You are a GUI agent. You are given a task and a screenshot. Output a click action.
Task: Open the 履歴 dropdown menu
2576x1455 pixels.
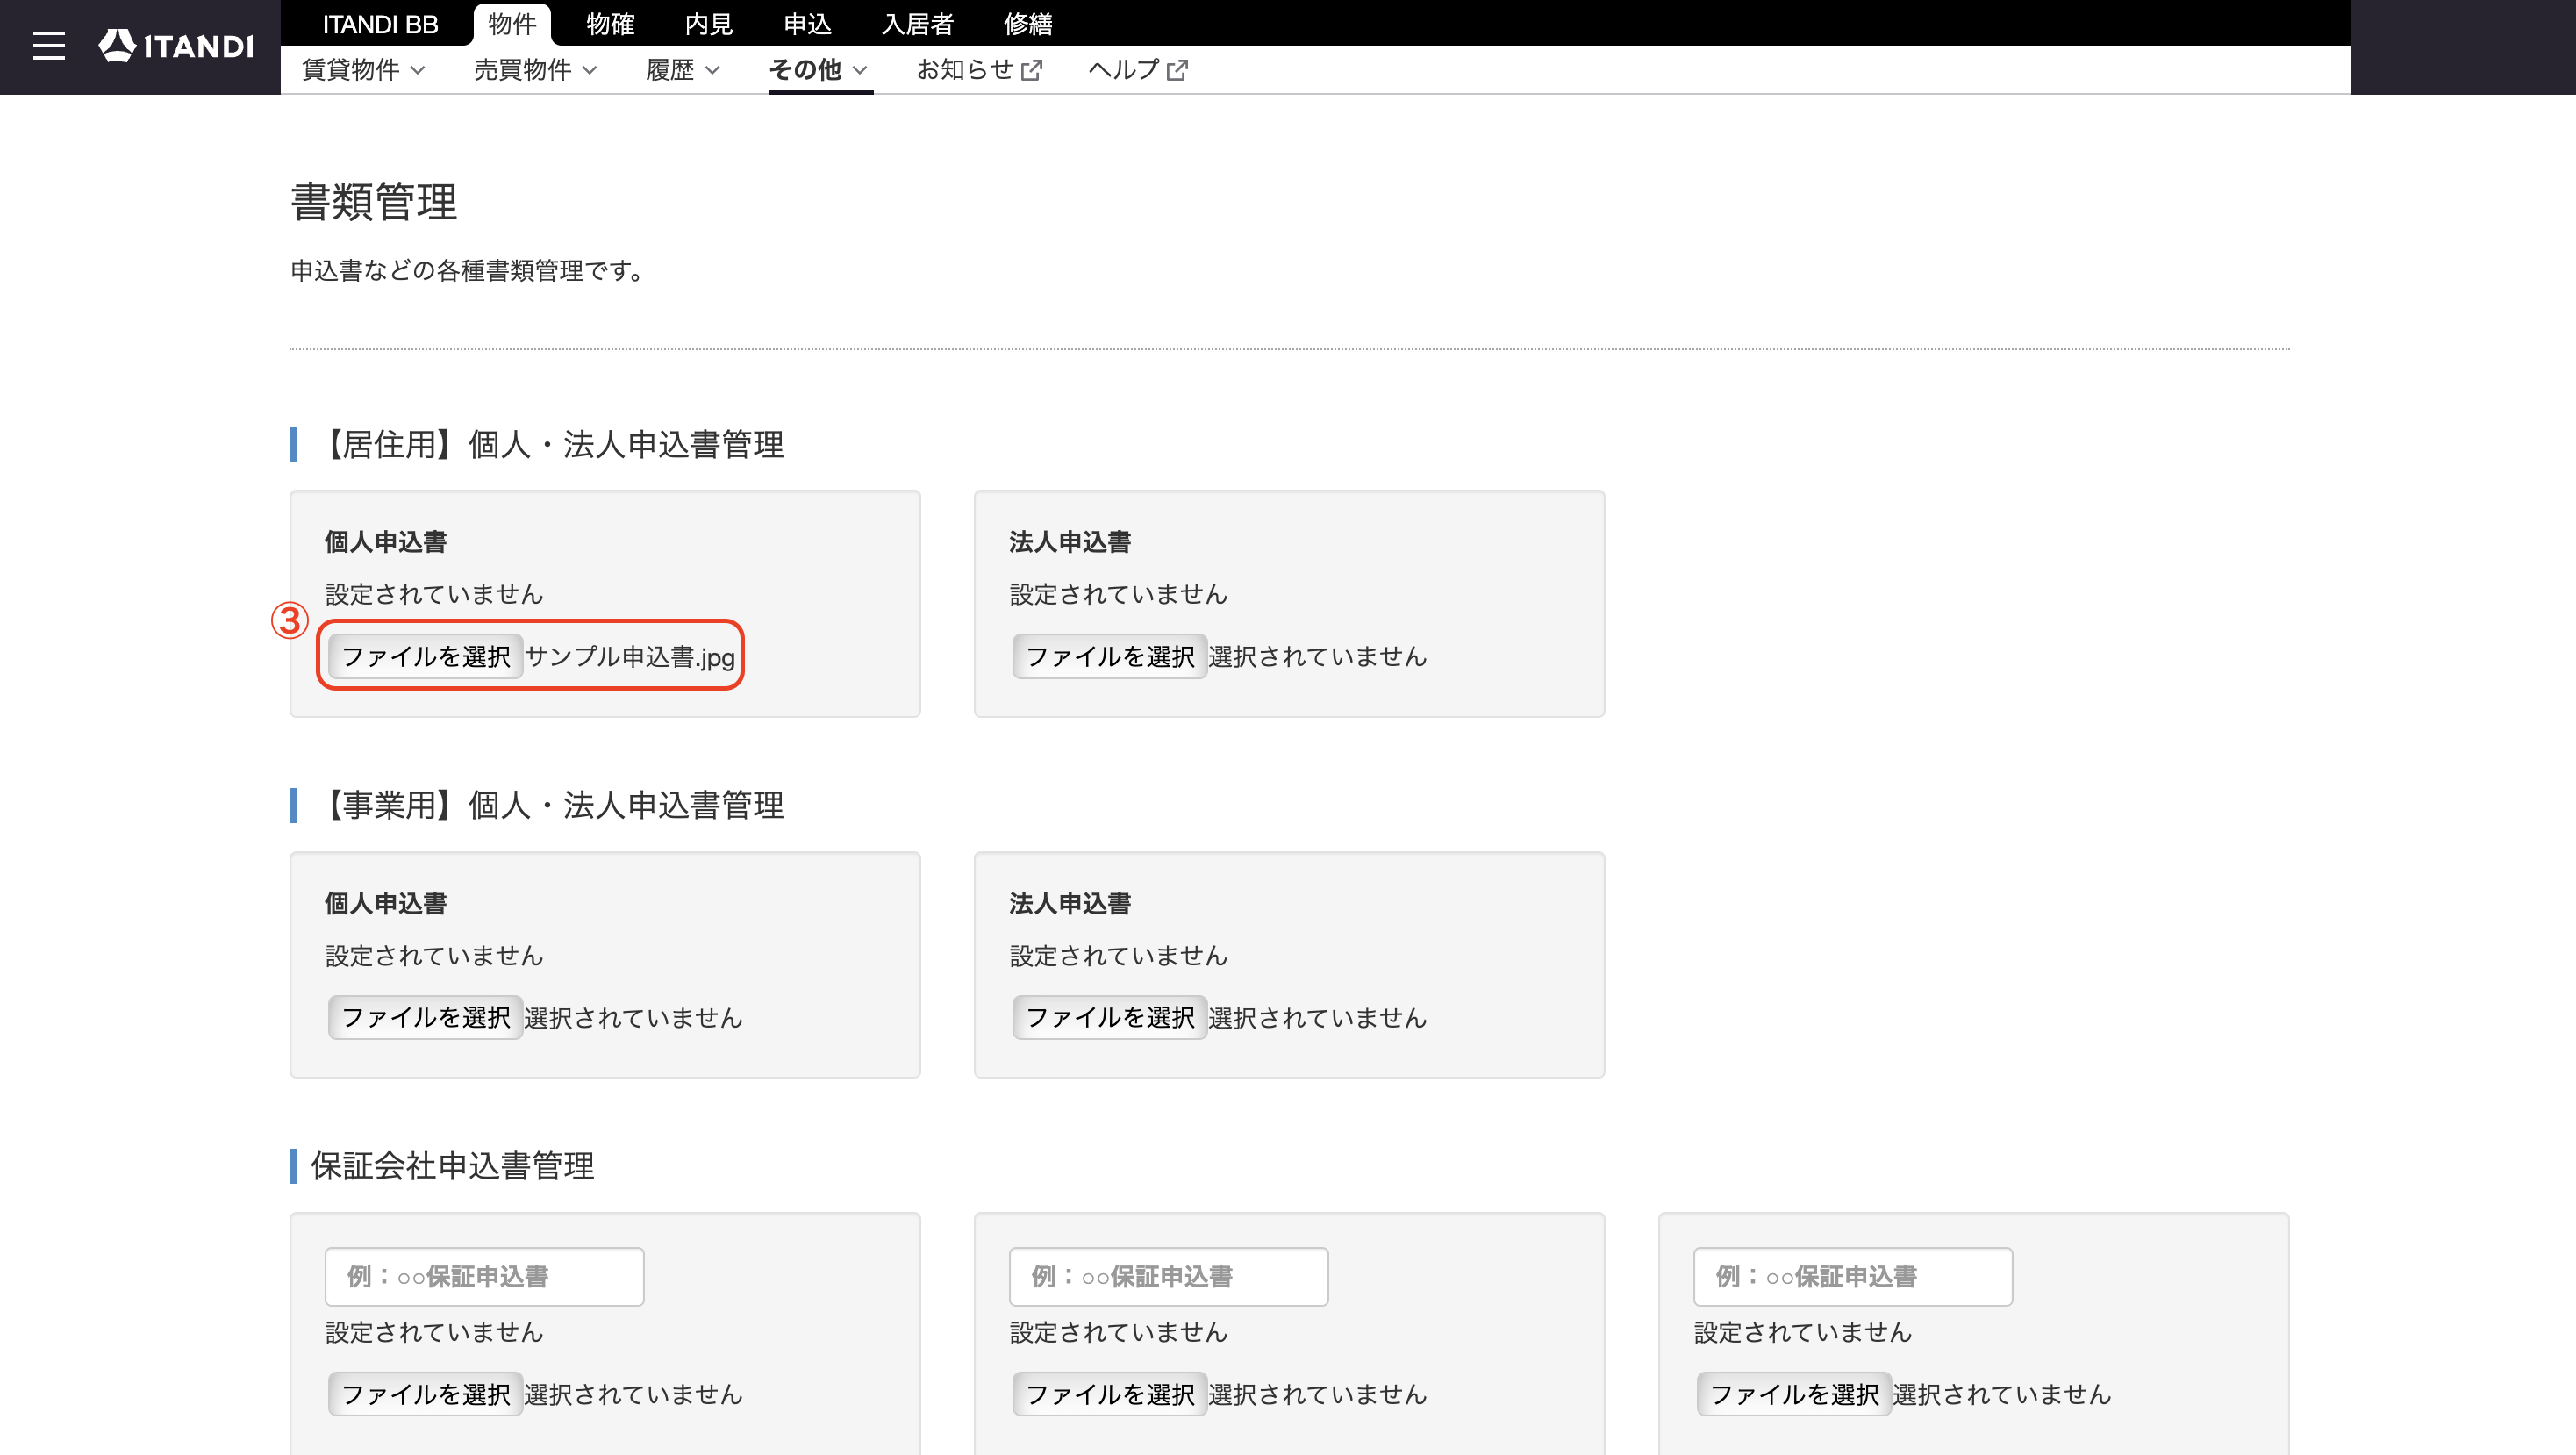click(x=683, y=70)
